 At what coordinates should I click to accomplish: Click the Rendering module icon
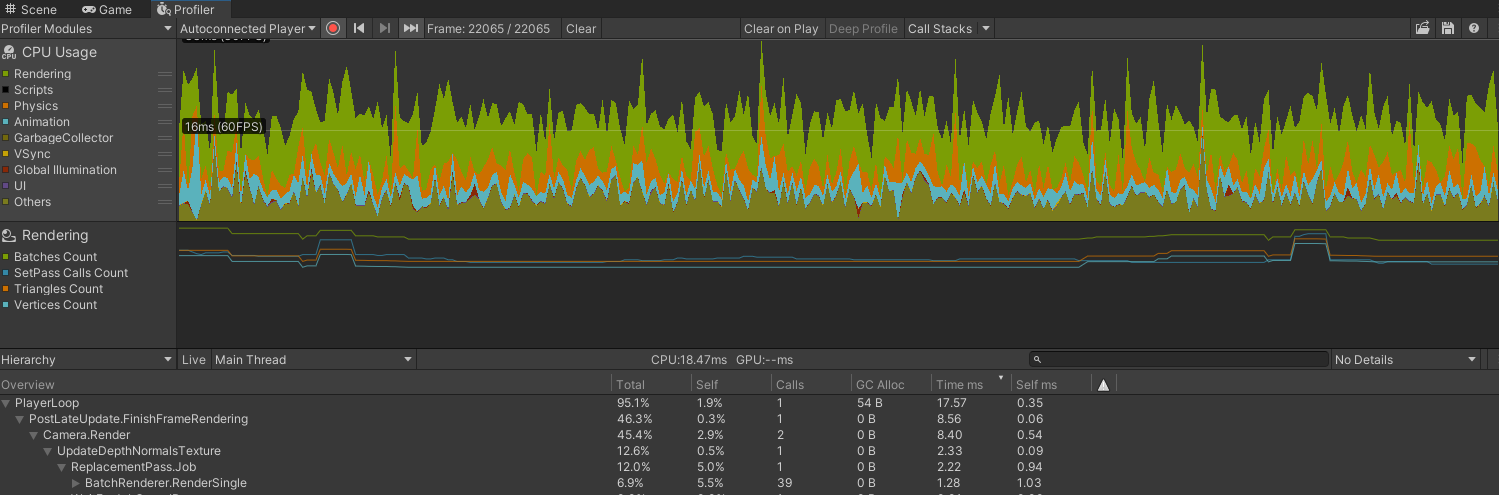point(9,236)
